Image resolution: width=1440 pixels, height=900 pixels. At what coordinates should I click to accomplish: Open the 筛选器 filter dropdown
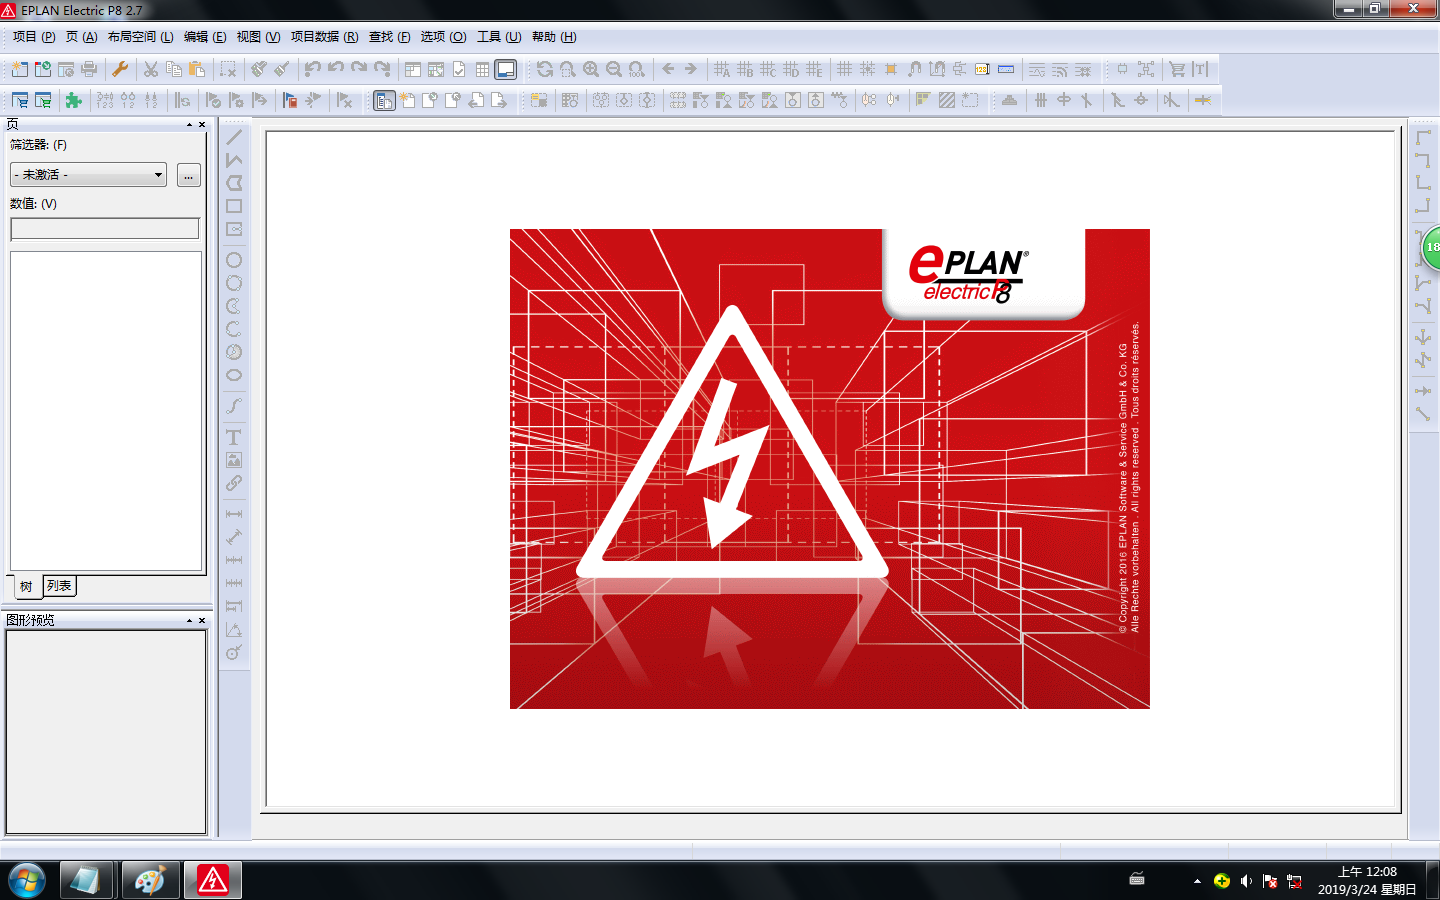88,175
